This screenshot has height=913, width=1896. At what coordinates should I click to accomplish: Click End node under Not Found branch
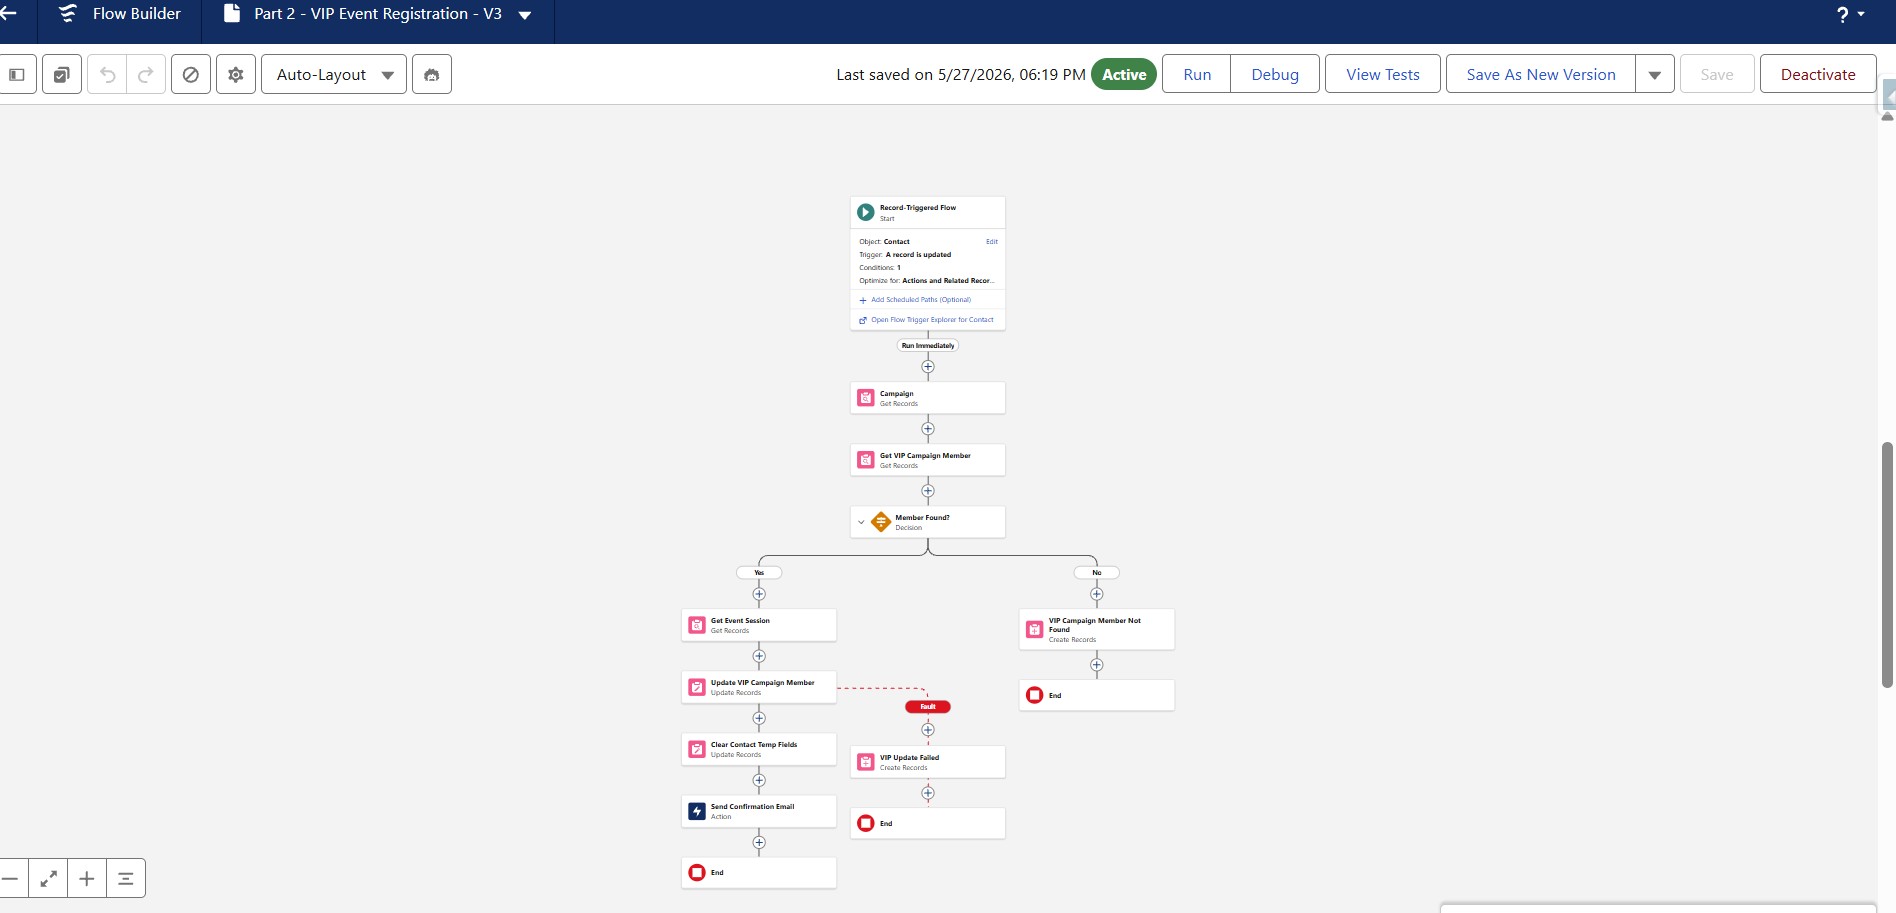[1097, 695]
